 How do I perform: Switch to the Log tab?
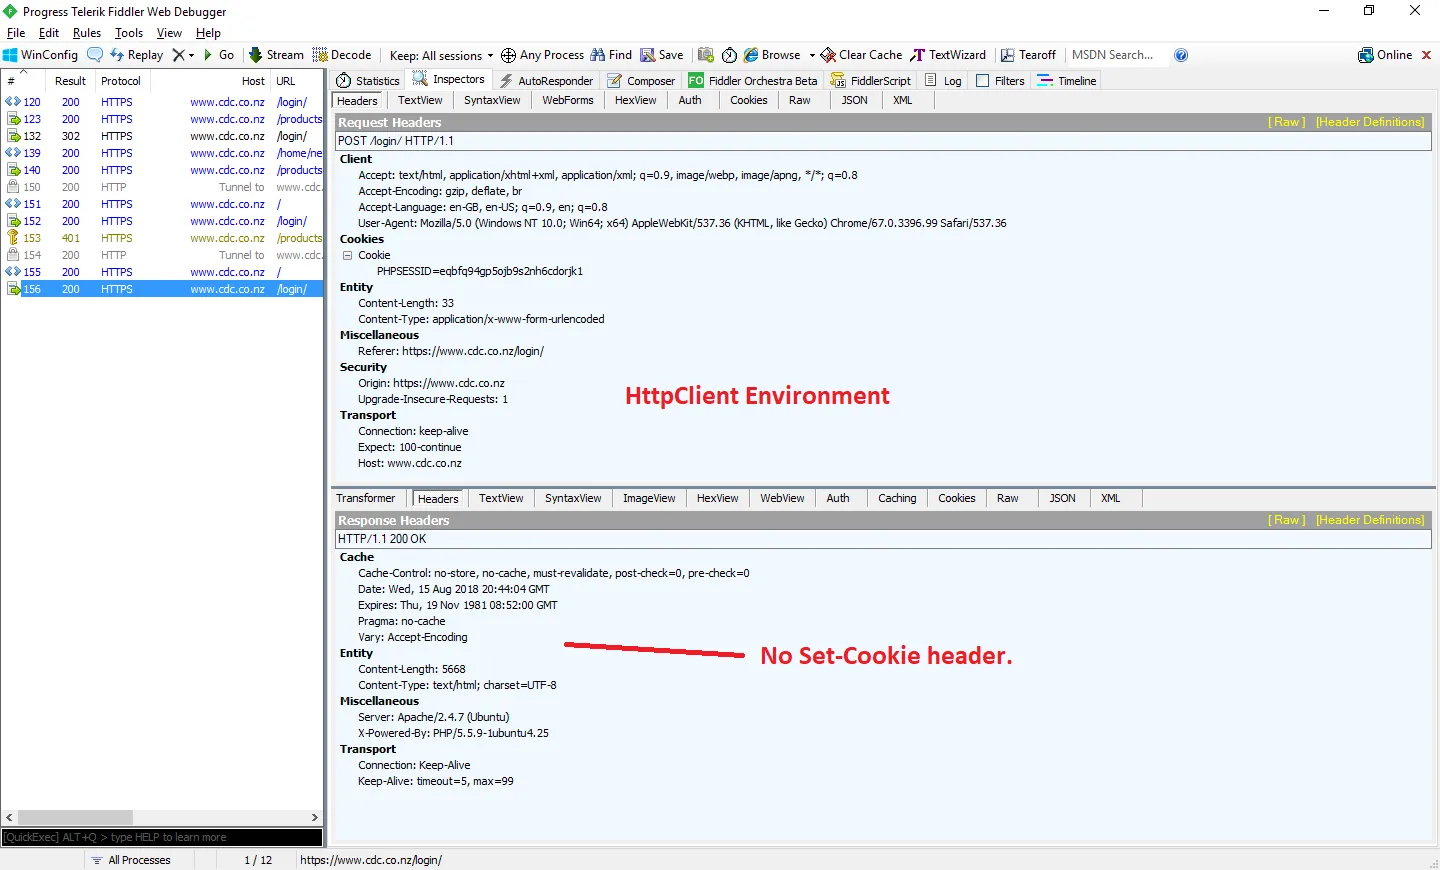pos(943,81)
